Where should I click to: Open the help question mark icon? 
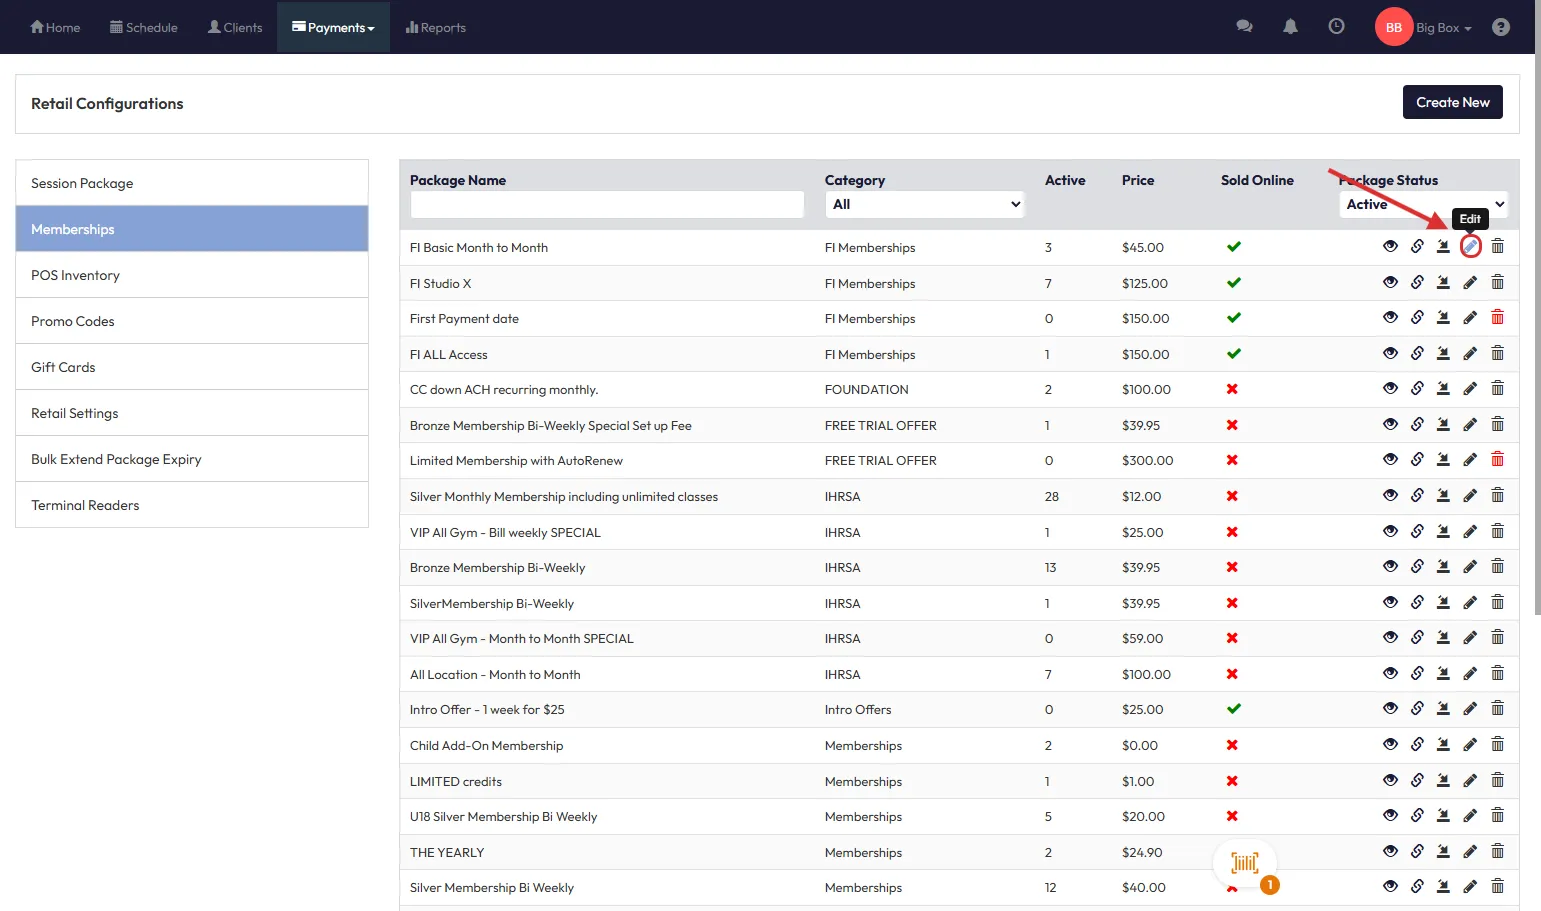pyautogui.click(x=1500, y=27)
